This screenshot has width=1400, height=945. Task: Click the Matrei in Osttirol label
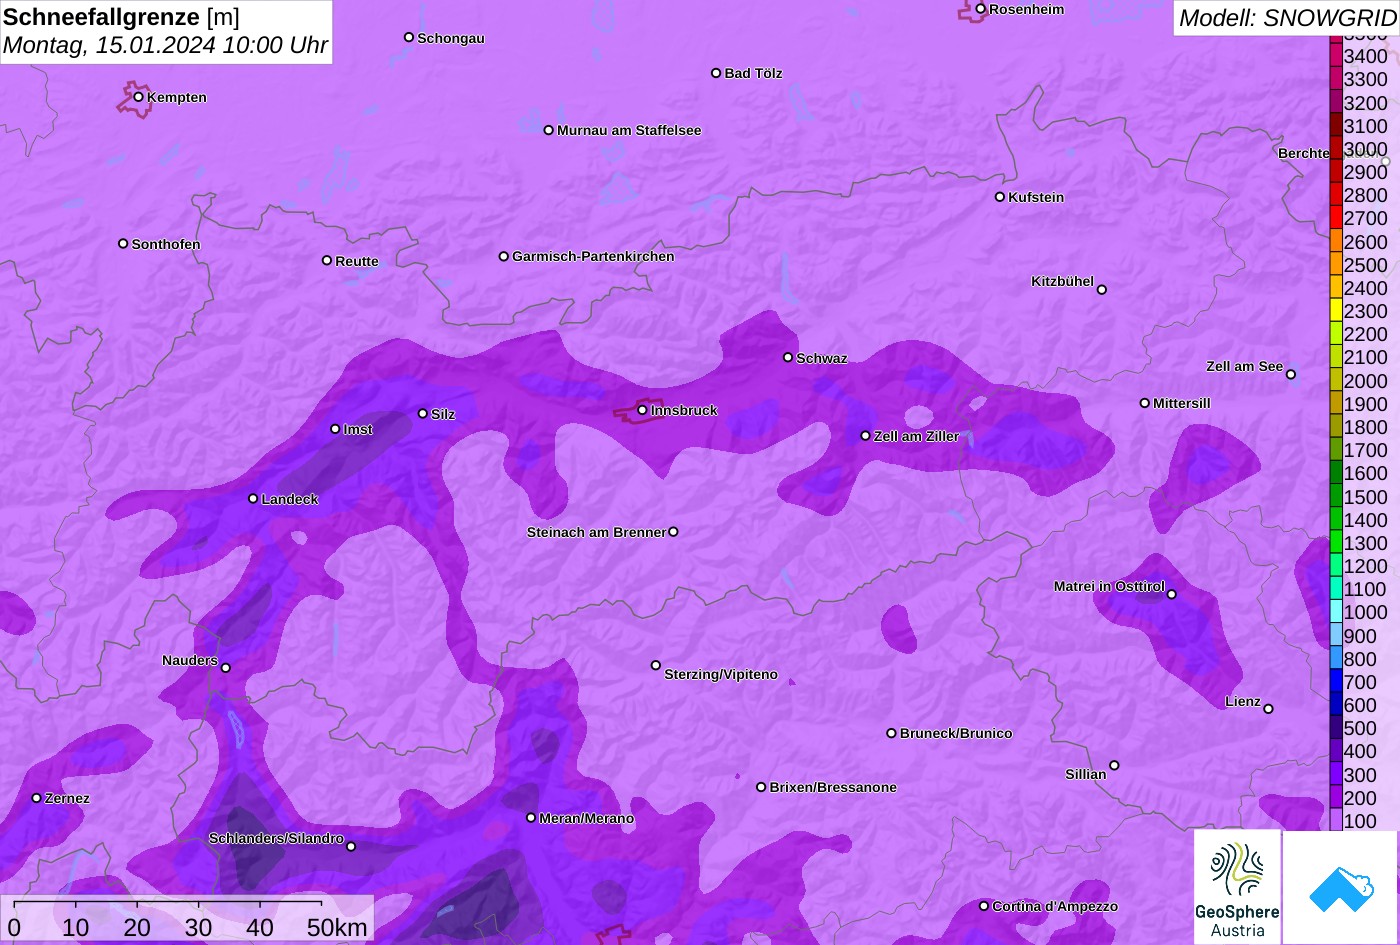[x=1109, y=586]
